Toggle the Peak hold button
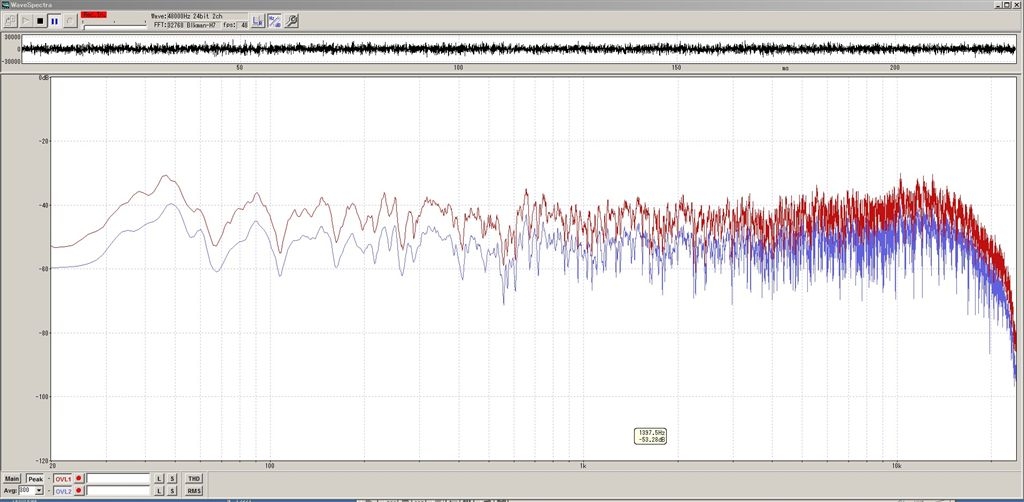 pyautogui.click(x=35, y=478)
